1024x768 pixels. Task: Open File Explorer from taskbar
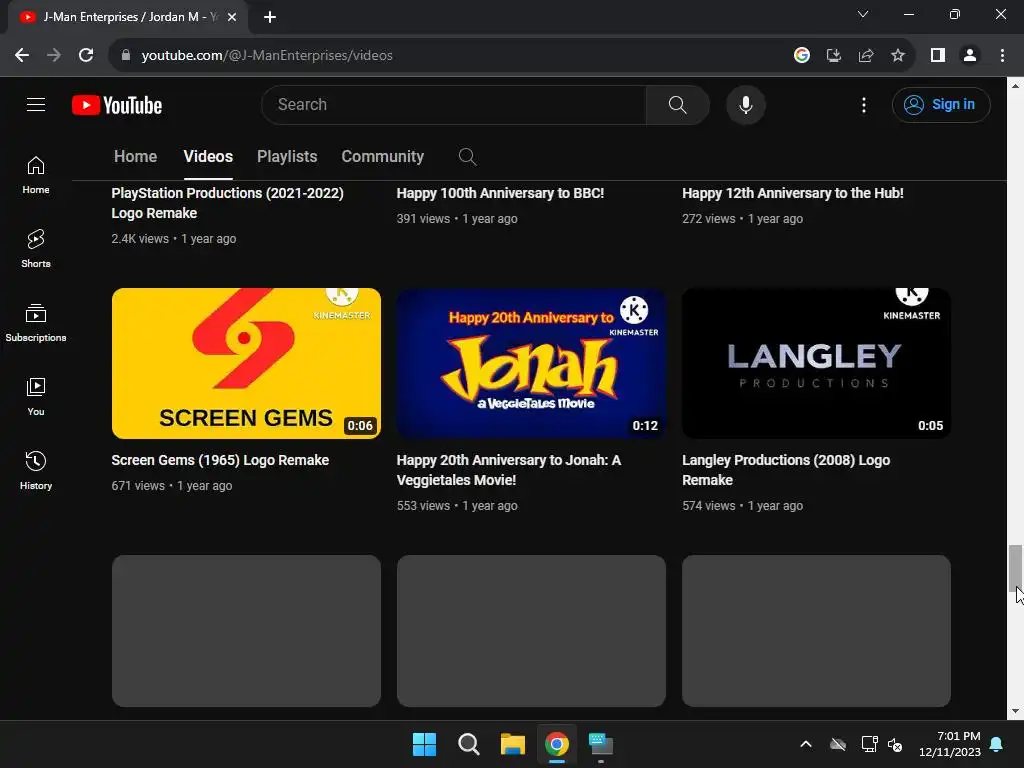click(x=513, y=744)
